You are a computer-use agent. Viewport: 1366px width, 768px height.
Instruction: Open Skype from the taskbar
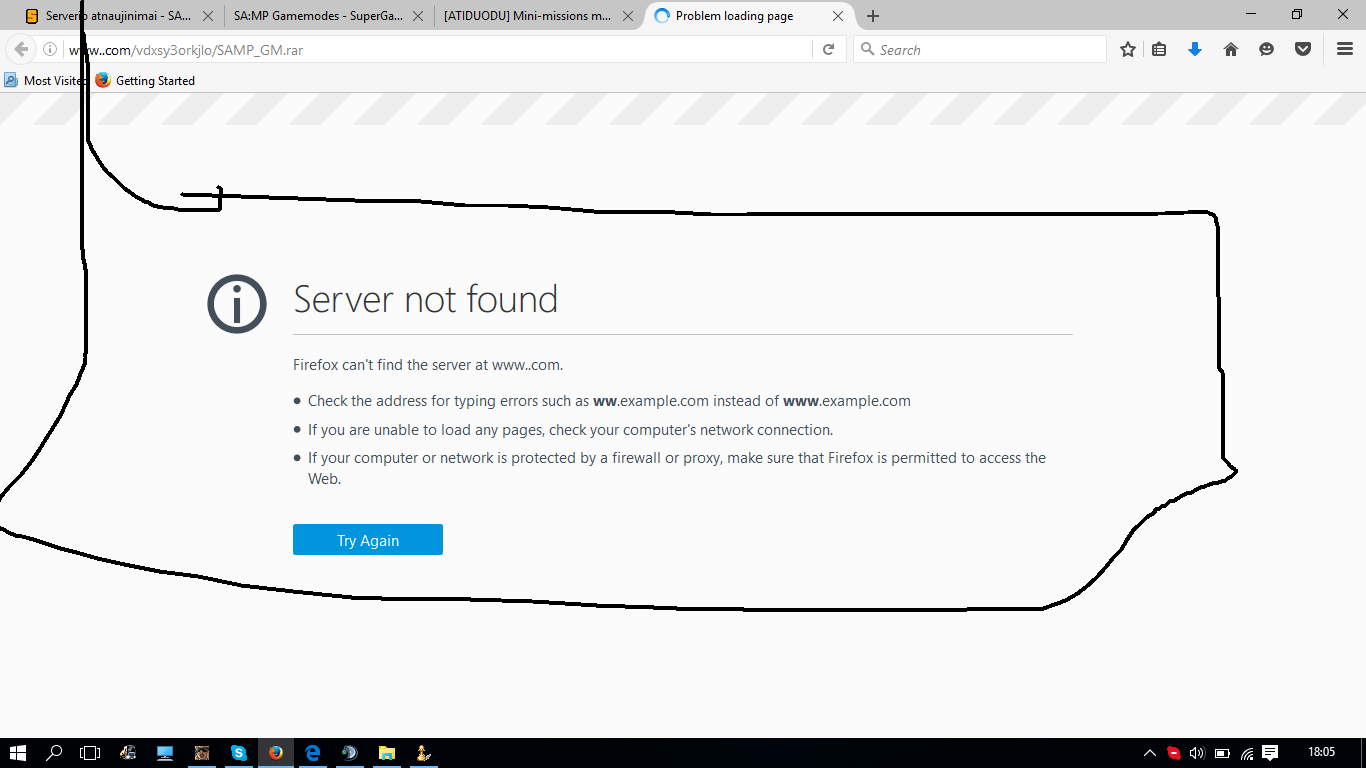(x=239, y=753)
